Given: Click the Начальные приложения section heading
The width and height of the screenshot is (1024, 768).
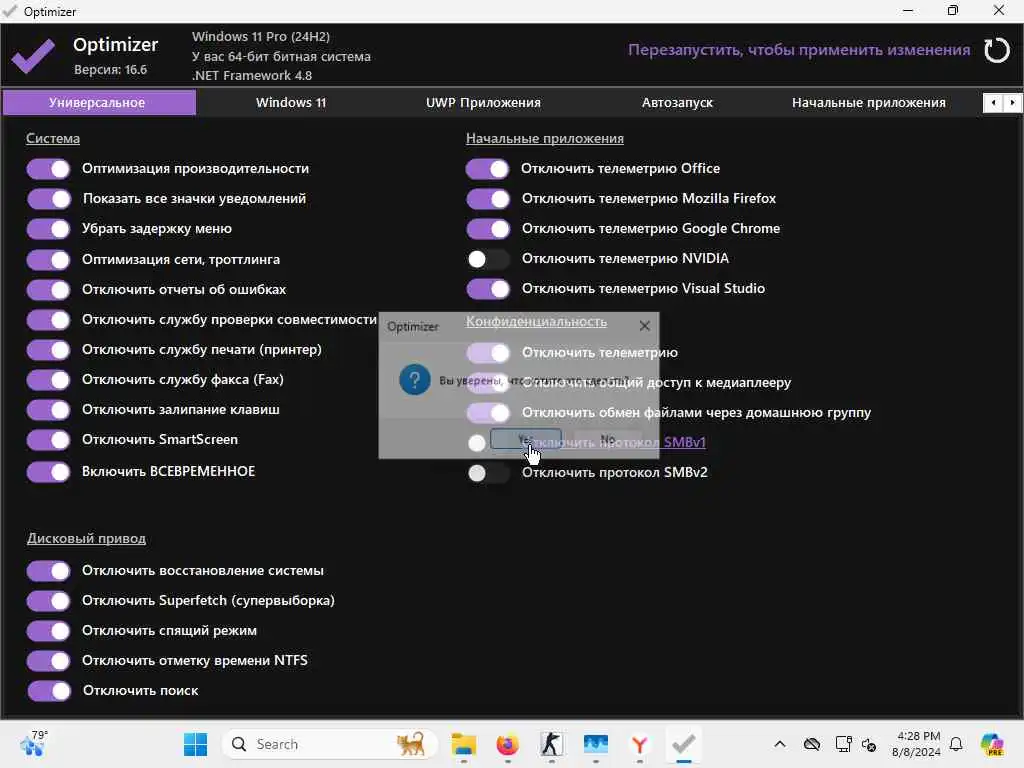Looking at the screenshot, I should pos(545,138).
